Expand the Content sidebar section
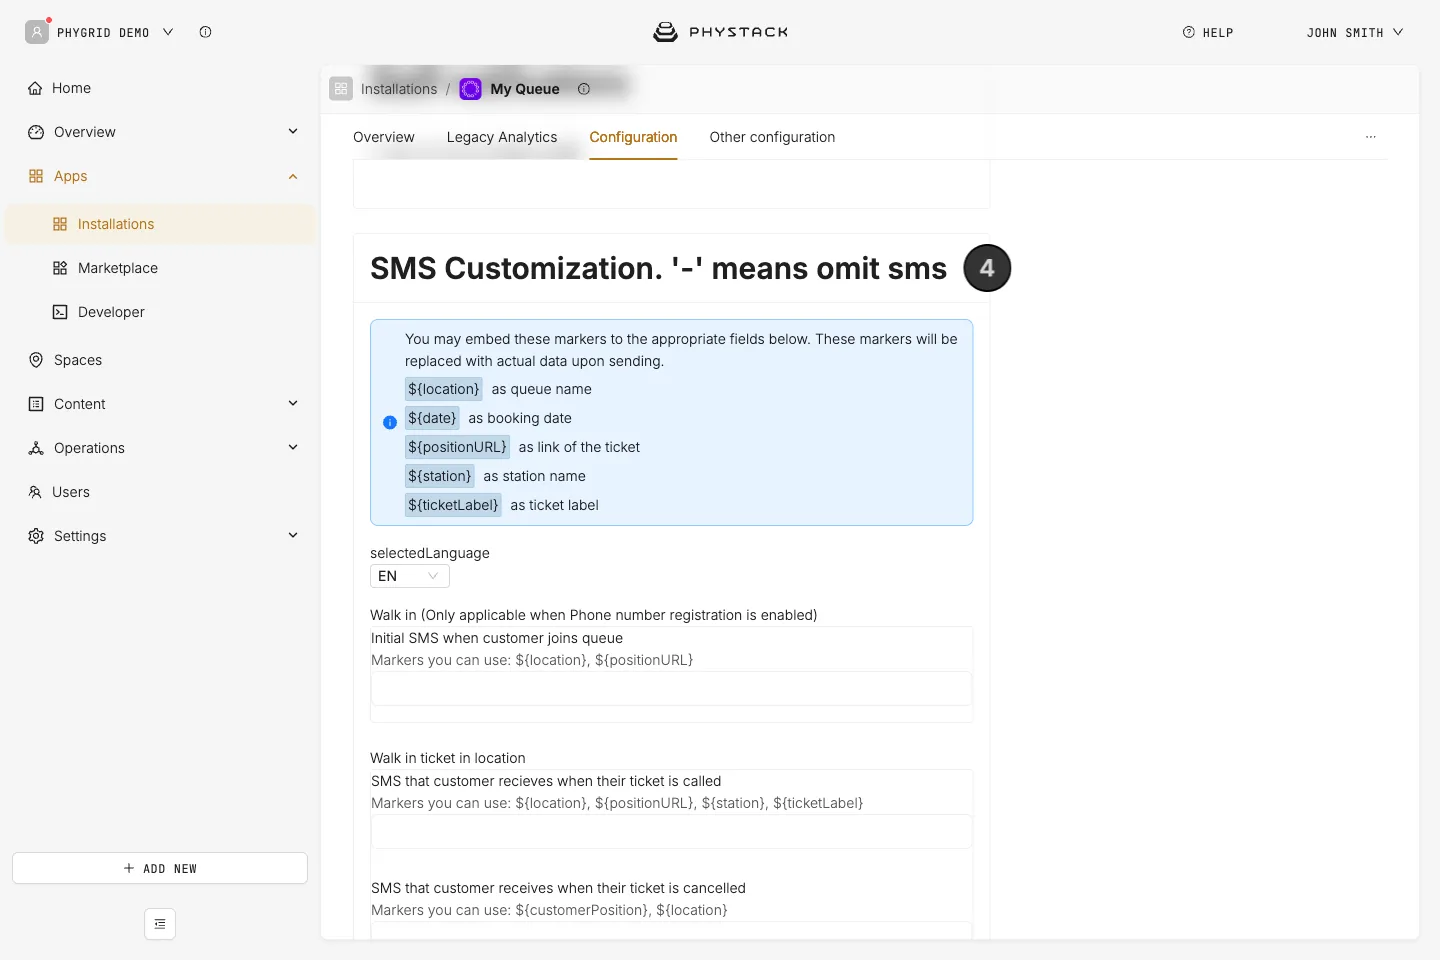The image size is (1440, 960). coord(293,404)
